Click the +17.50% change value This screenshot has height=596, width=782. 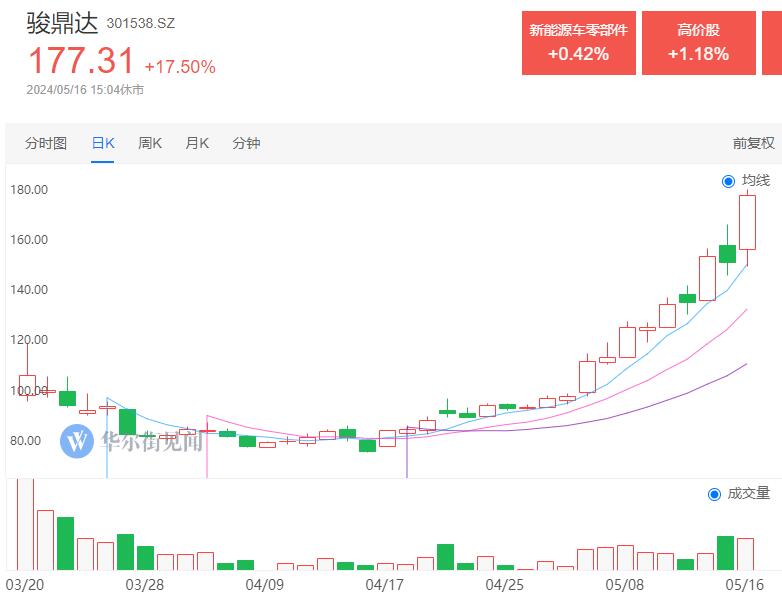[180, 67]
